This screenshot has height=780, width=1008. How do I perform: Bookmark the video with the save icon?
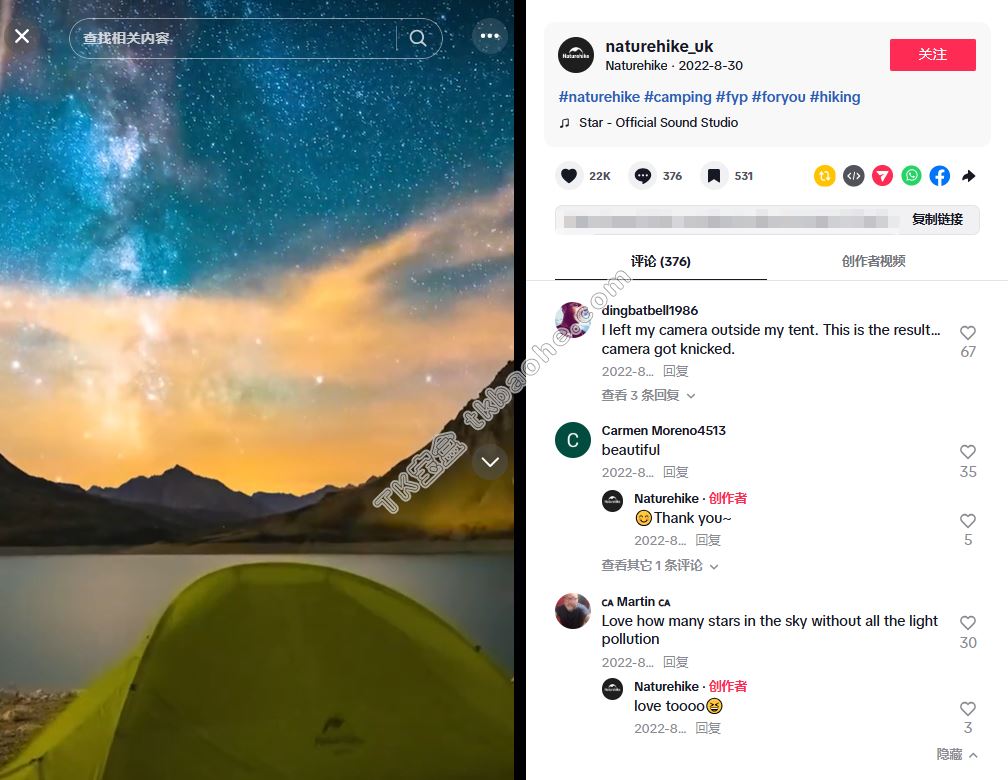pos(714,176)
